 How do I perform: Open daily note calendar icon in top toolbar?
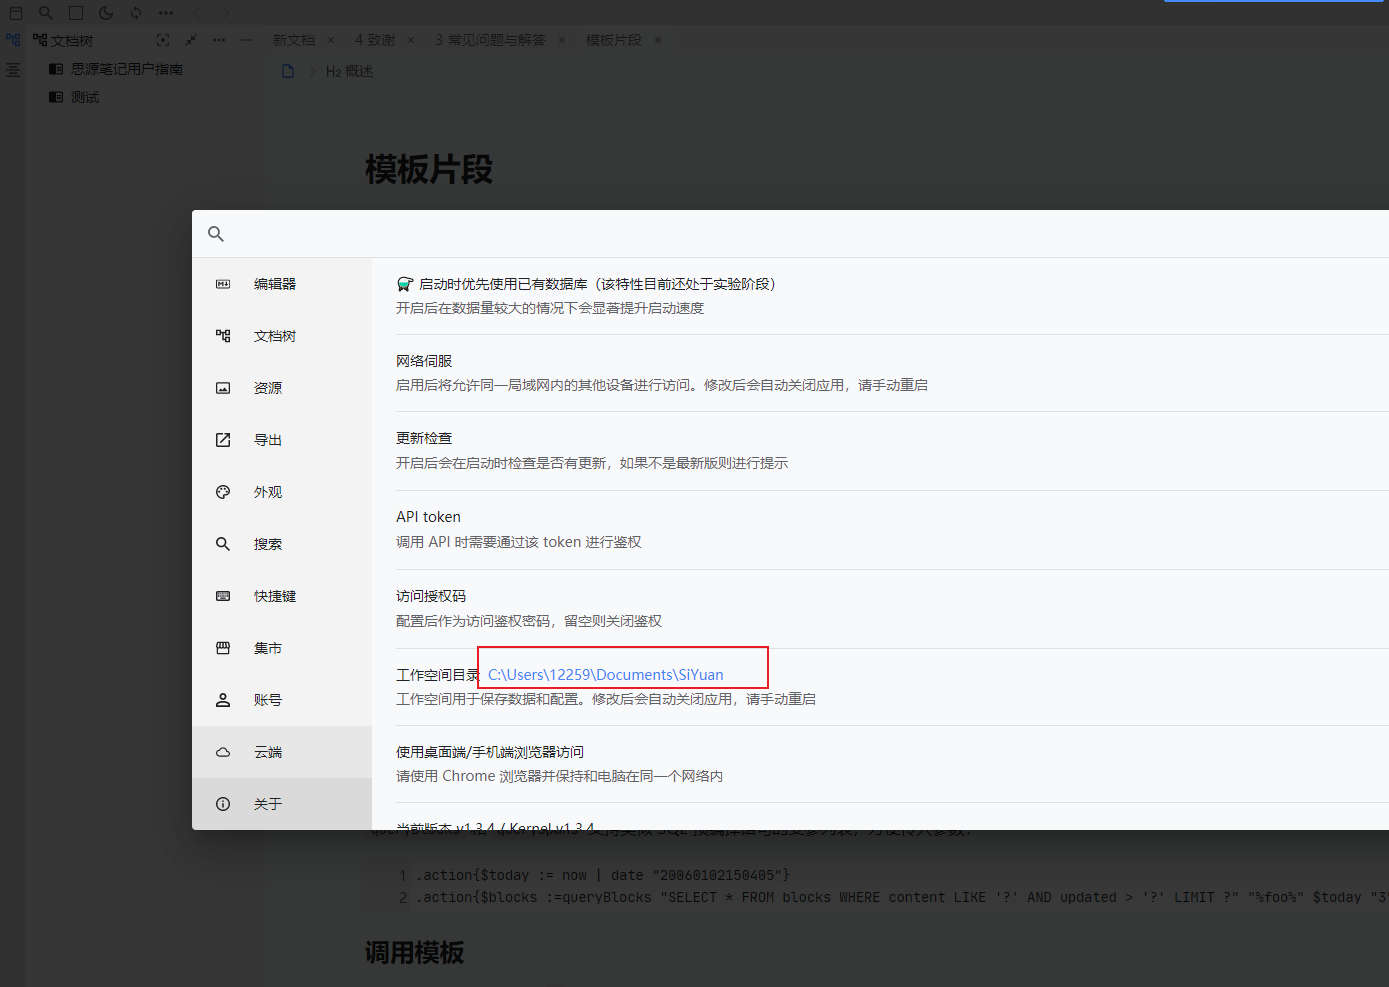pyautogui.click(x=16, y=13)
